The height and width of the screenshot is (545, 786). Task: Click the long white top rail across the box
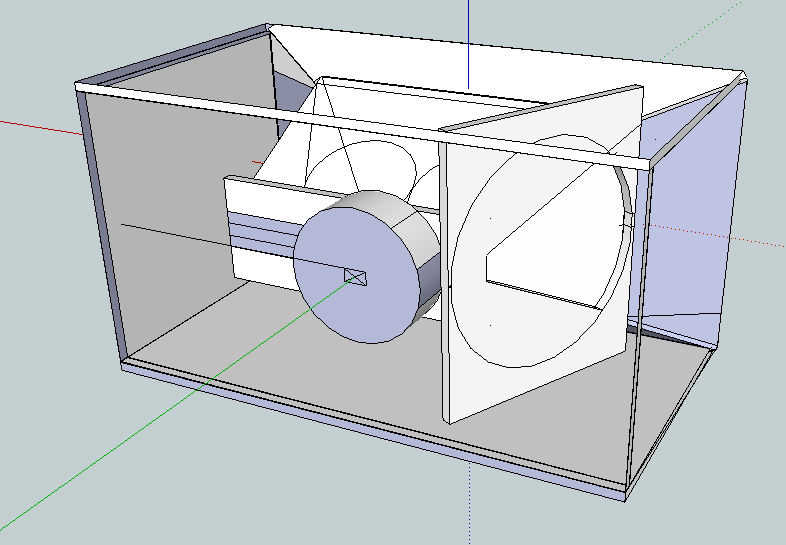(x=363, y=125)
